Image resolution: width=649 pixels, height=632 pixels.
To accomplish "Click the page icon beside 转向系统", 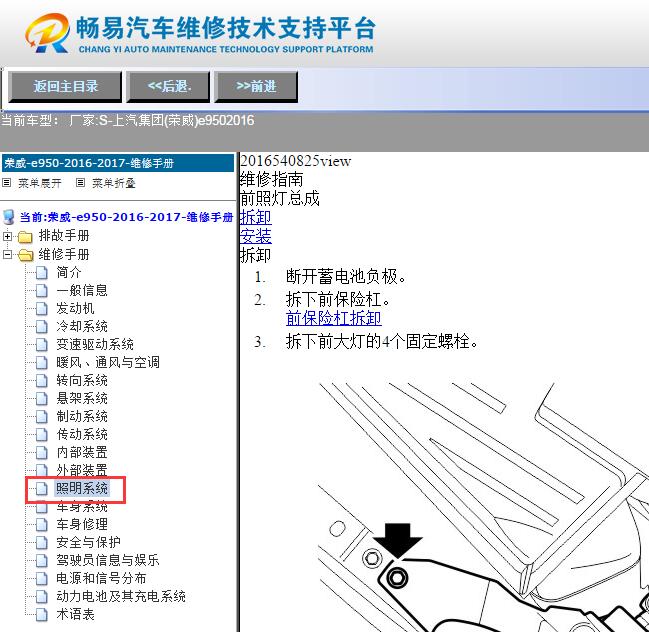I will 41,380.
